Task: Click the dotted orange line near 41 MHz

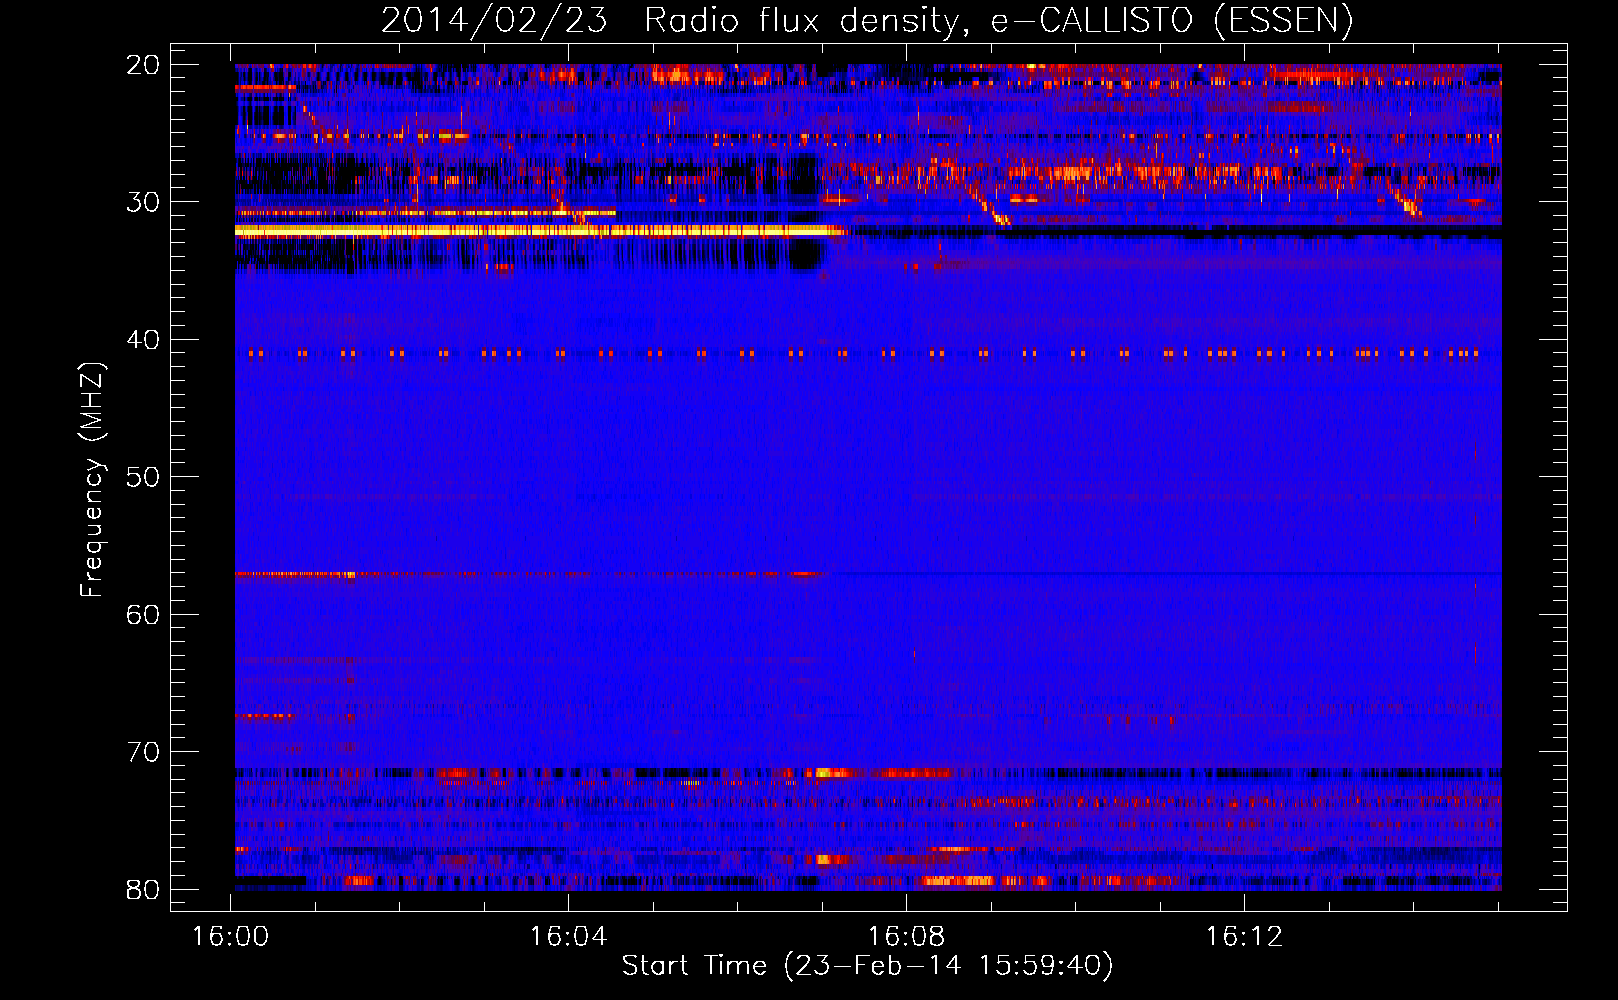Action: 865,353
